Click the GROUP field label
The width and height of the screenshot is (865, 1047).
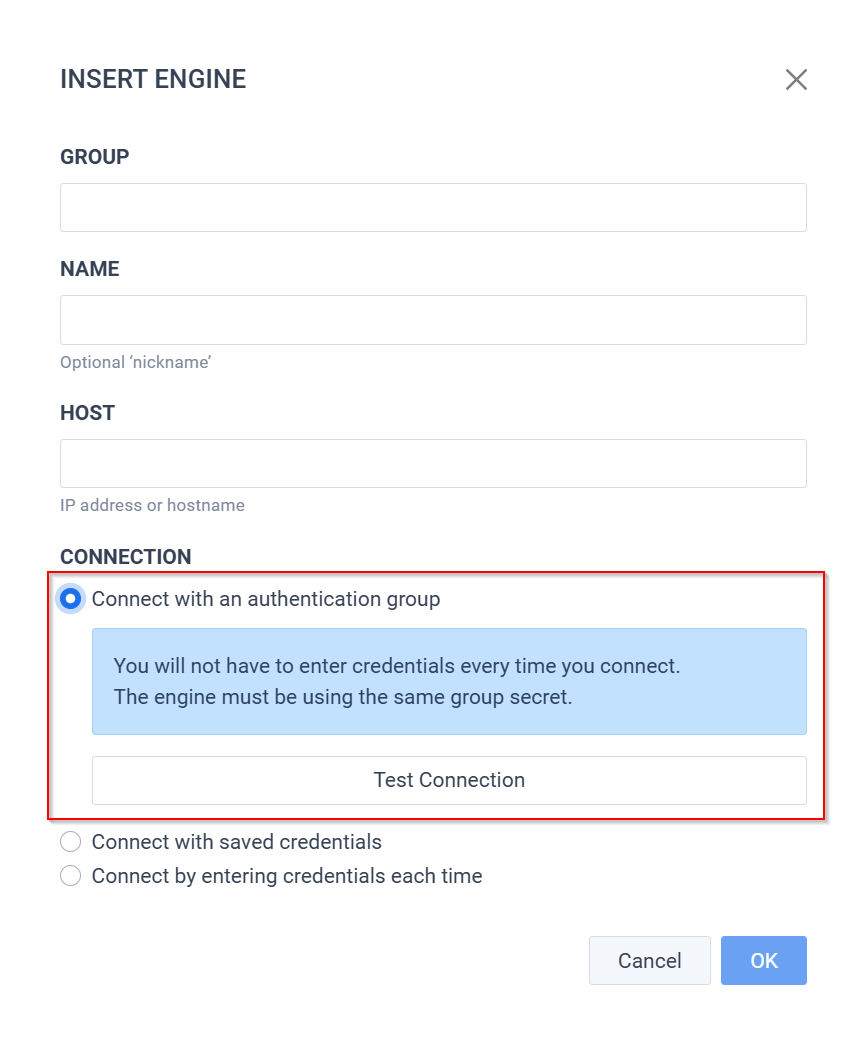94,157
